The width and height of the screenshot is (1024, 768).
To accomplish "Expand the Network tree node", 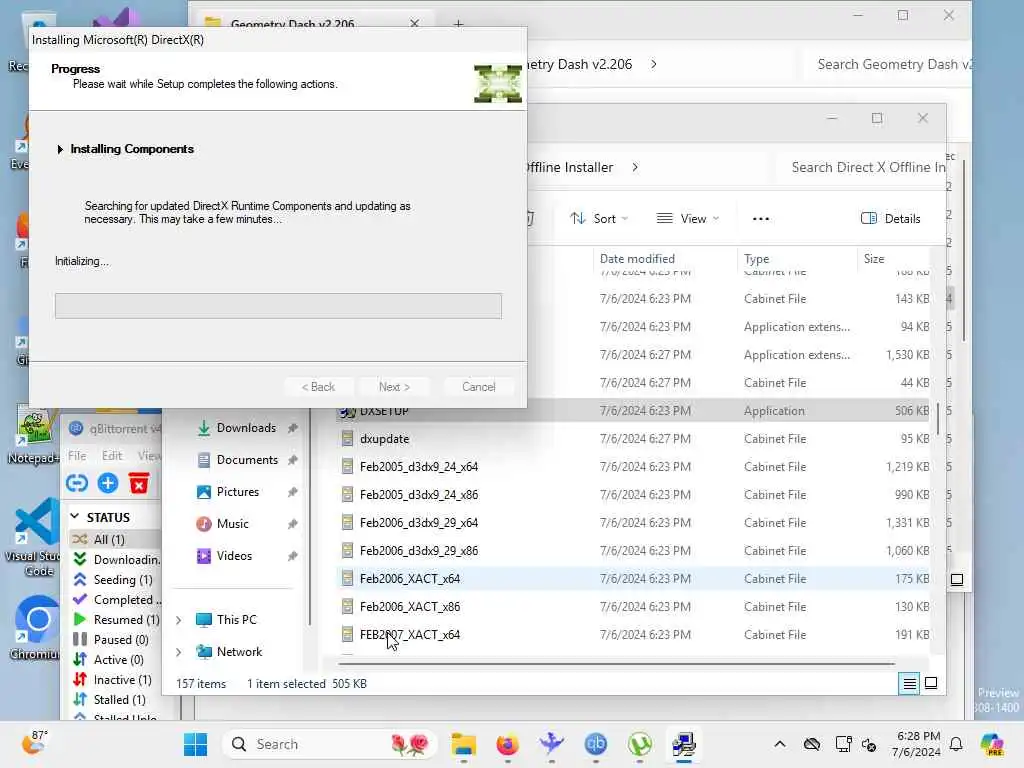I will click(x=178, y=652).
